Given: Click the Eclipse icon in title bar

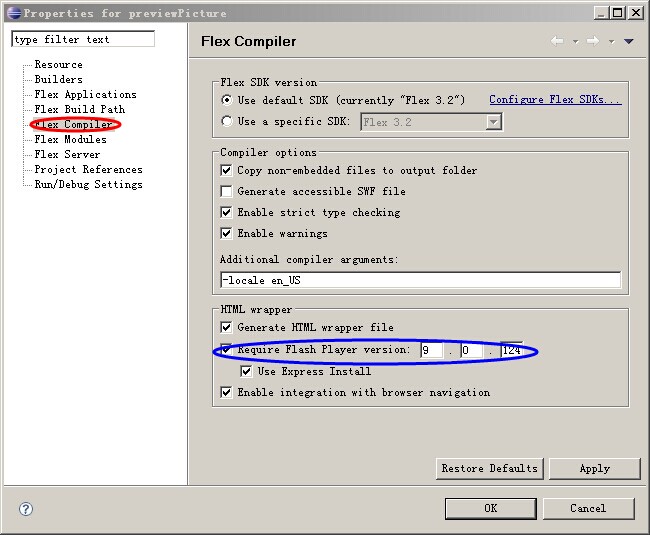Looking at the screenshot, I should coord(14,13).
